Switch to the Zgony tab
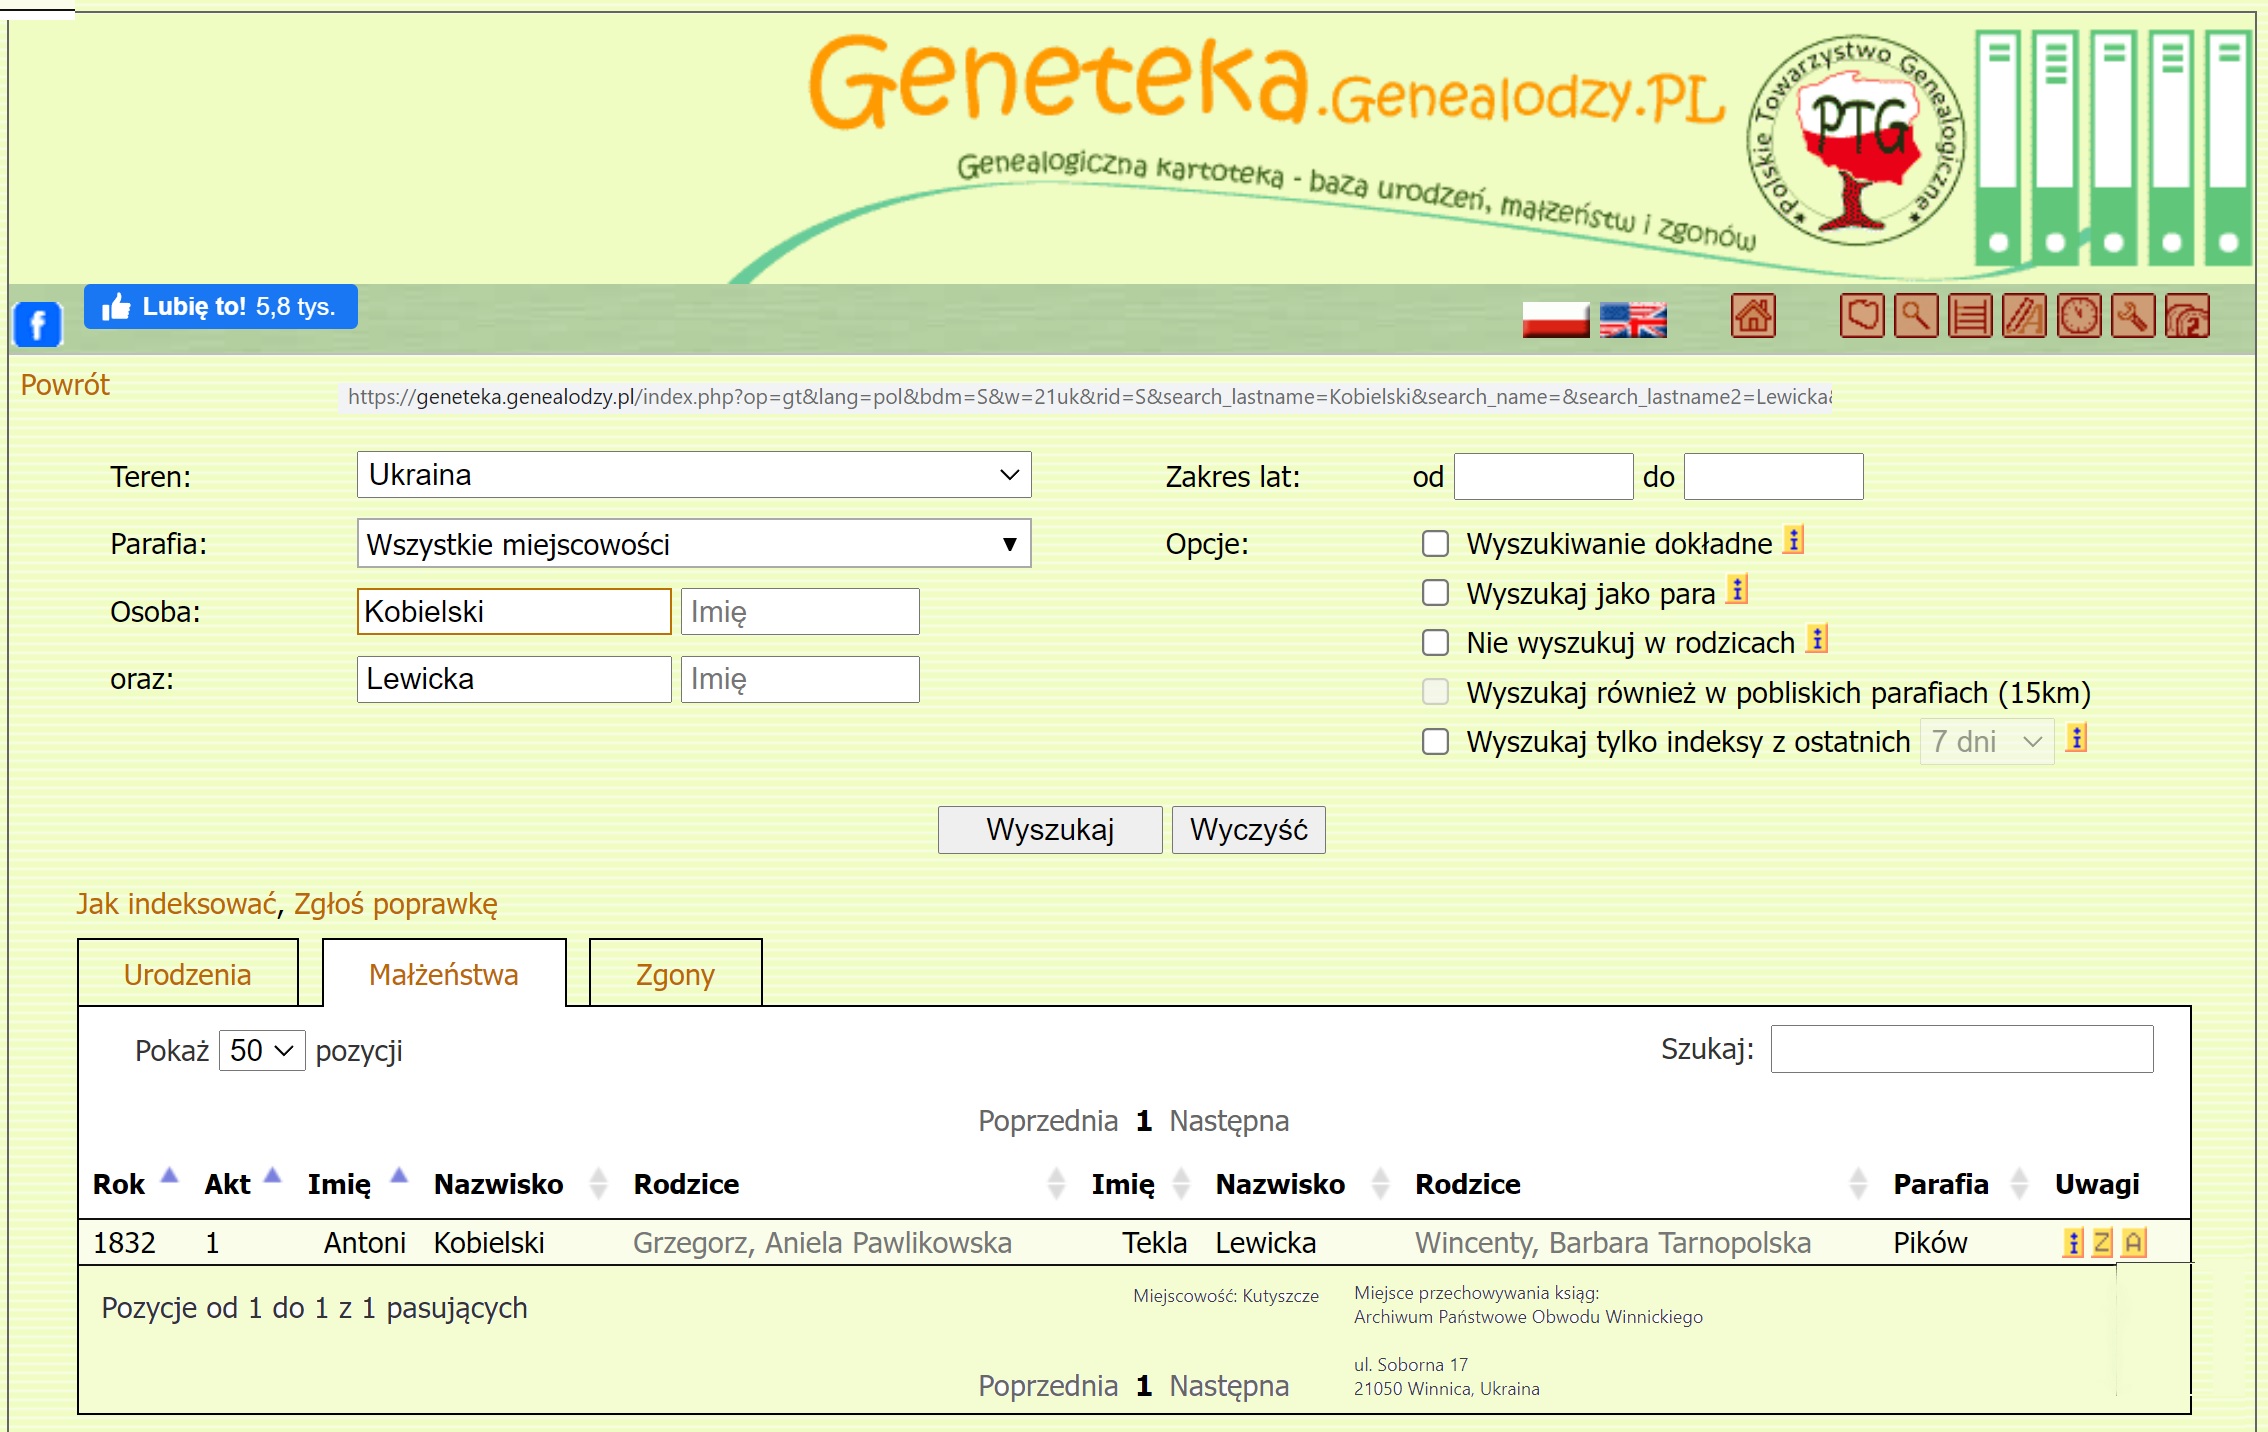Viewport: 2268px width, 1432px height. tap(675, 975)
